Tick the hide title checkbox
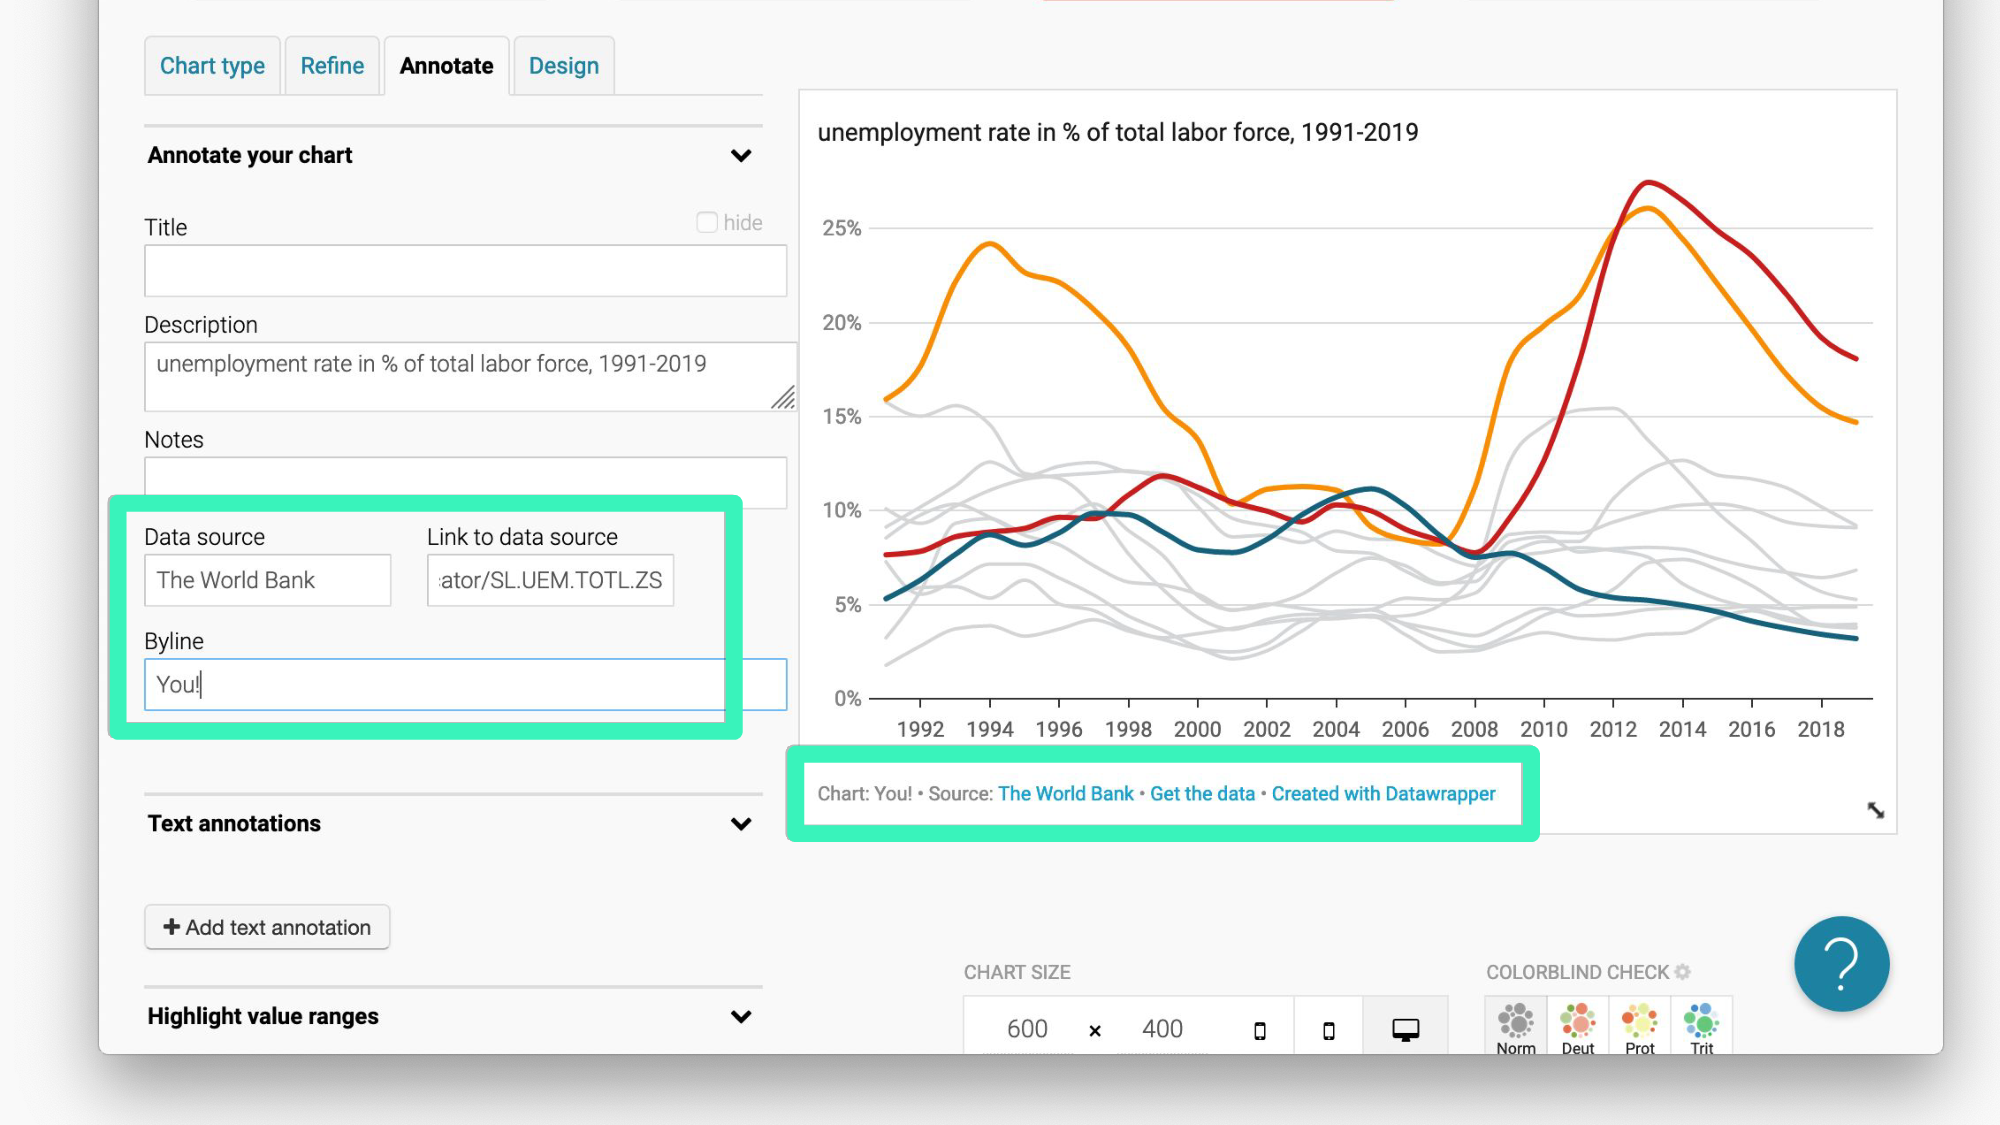Image resolution: width=2000 pixels, height=1125 pixels. pyautogui.click(x=707, y=222)
